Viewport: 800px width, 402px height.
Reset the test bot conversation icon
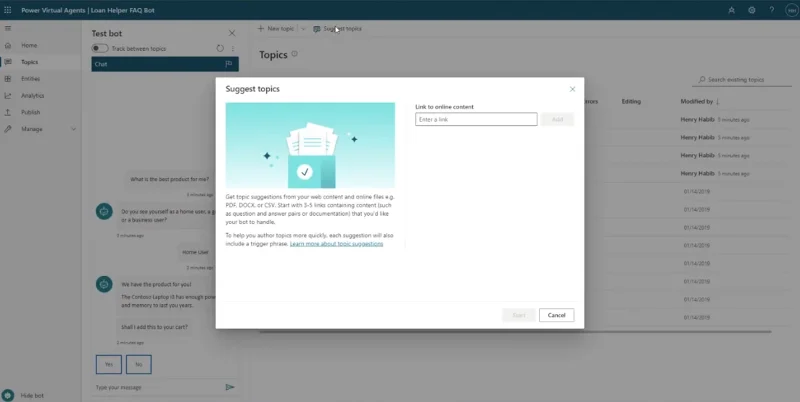(x=220, y=48)
